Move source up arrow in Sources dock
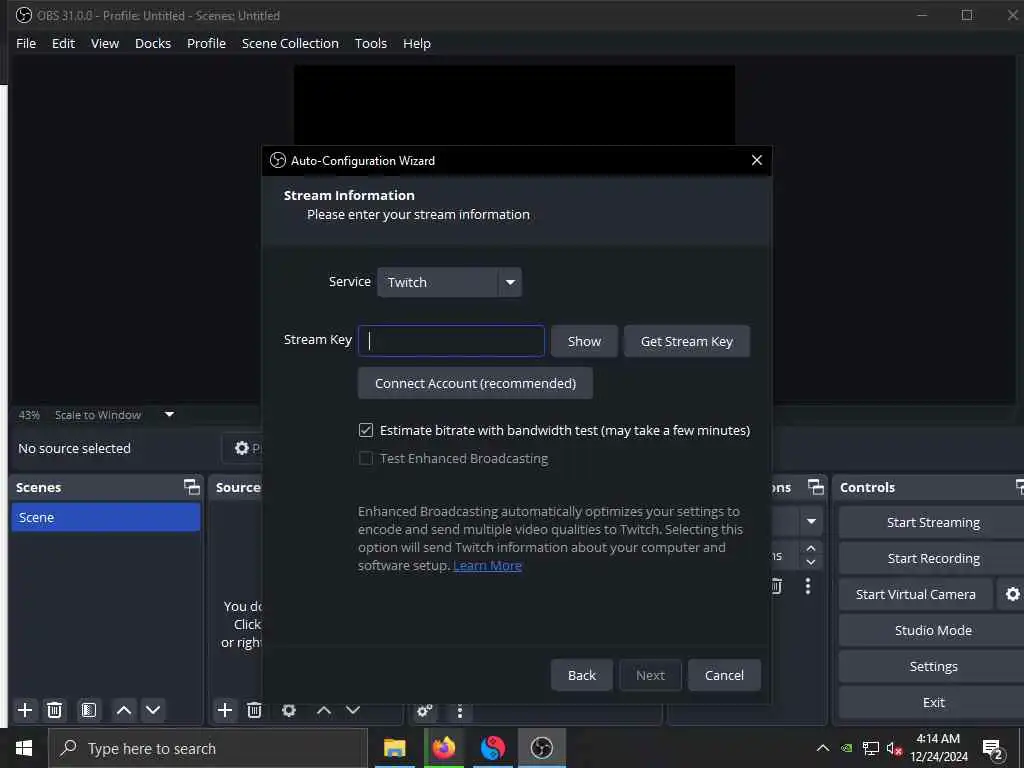Viewport: 1024px width, 768px height. tap(324, 710)
